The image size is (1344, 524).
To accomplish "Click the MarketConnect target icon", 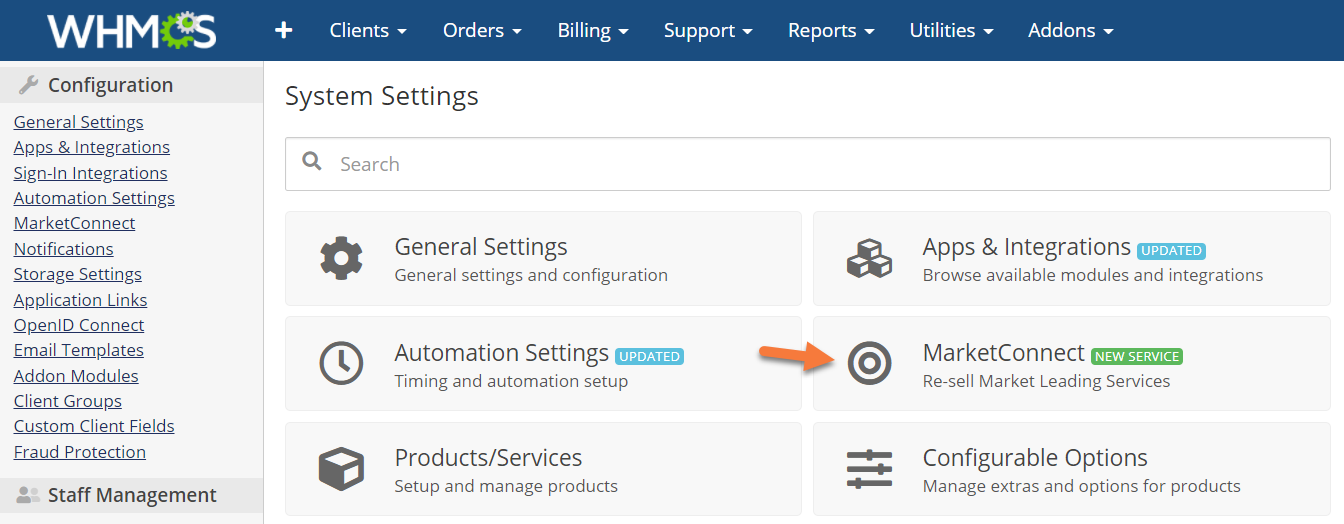I will pyautogui.click(x=869, y=363).
